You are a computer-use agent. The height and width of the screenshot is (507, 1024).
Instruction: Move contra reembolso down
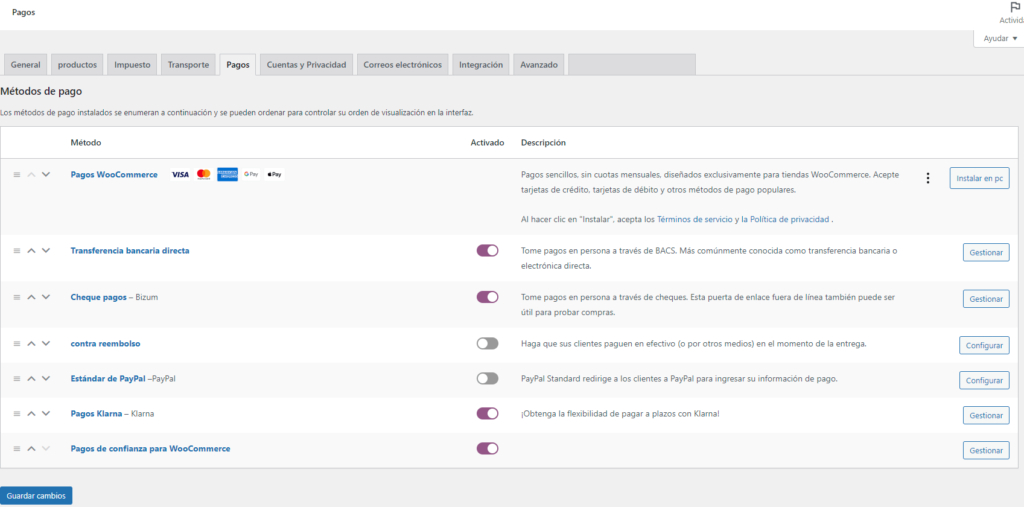click(x=46, y=343)
